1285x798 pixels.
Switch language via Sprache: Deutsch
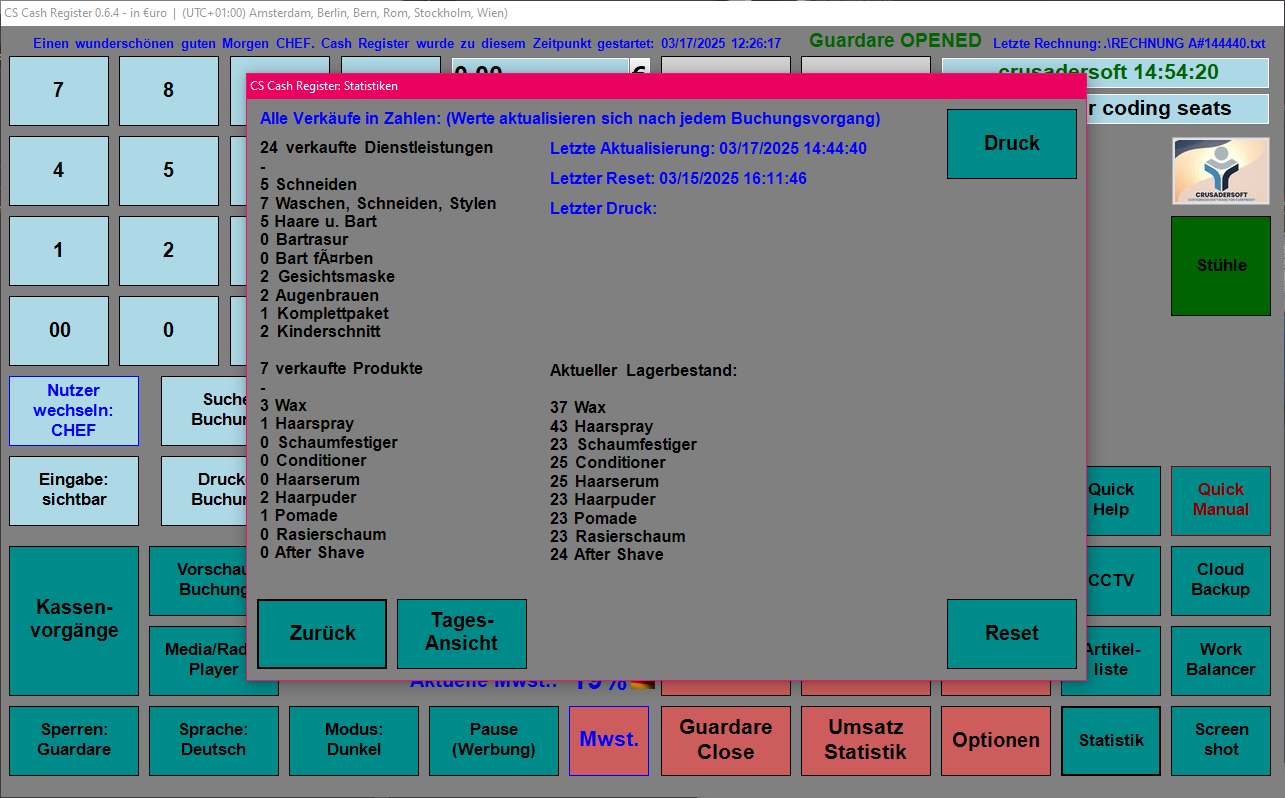click(214, 741)
